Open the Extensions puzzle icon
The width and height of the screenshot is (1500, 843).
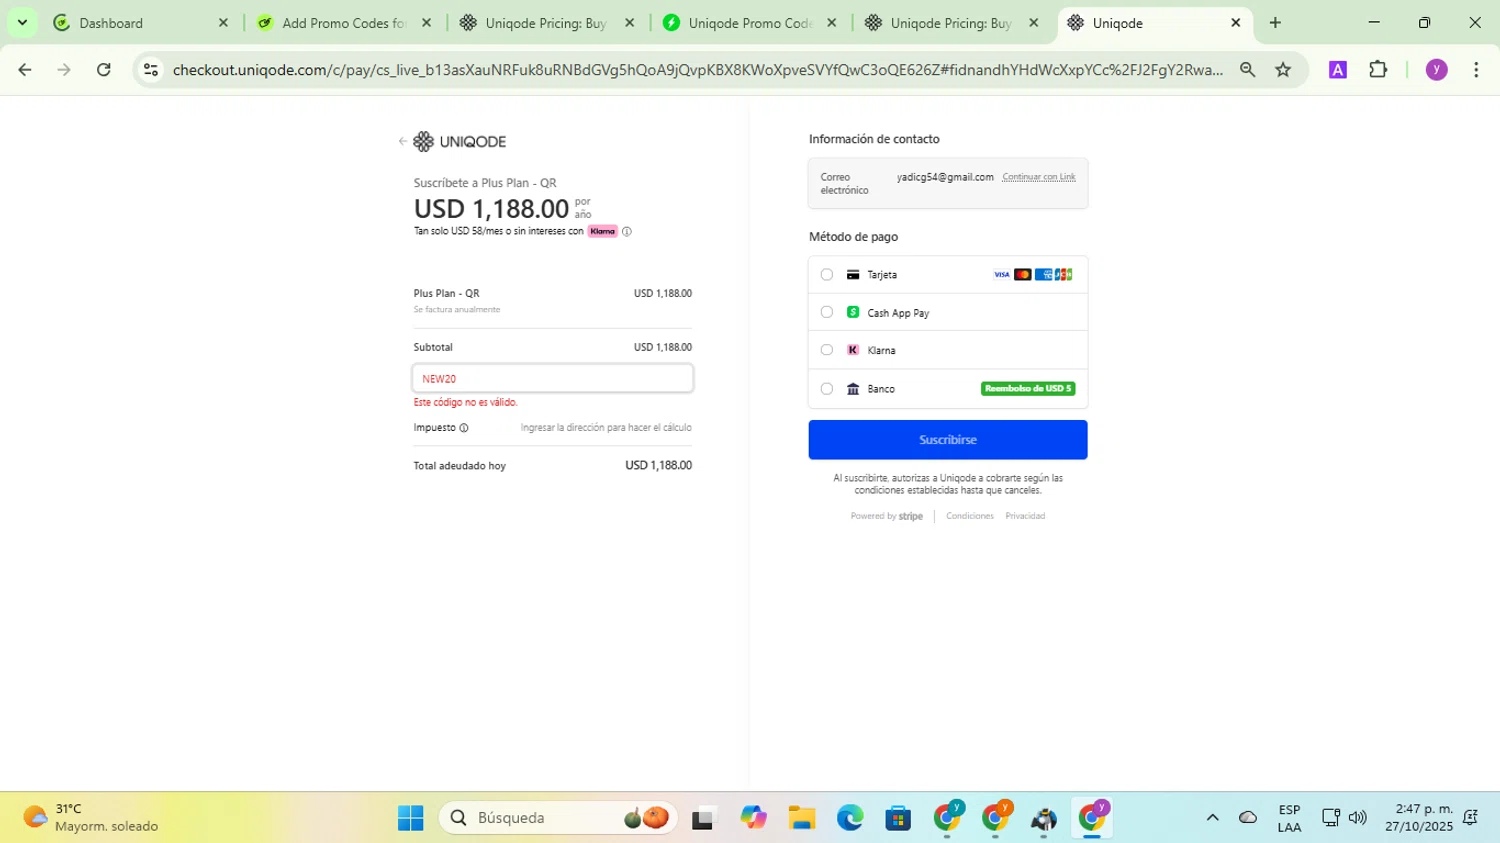[1378, 69]
